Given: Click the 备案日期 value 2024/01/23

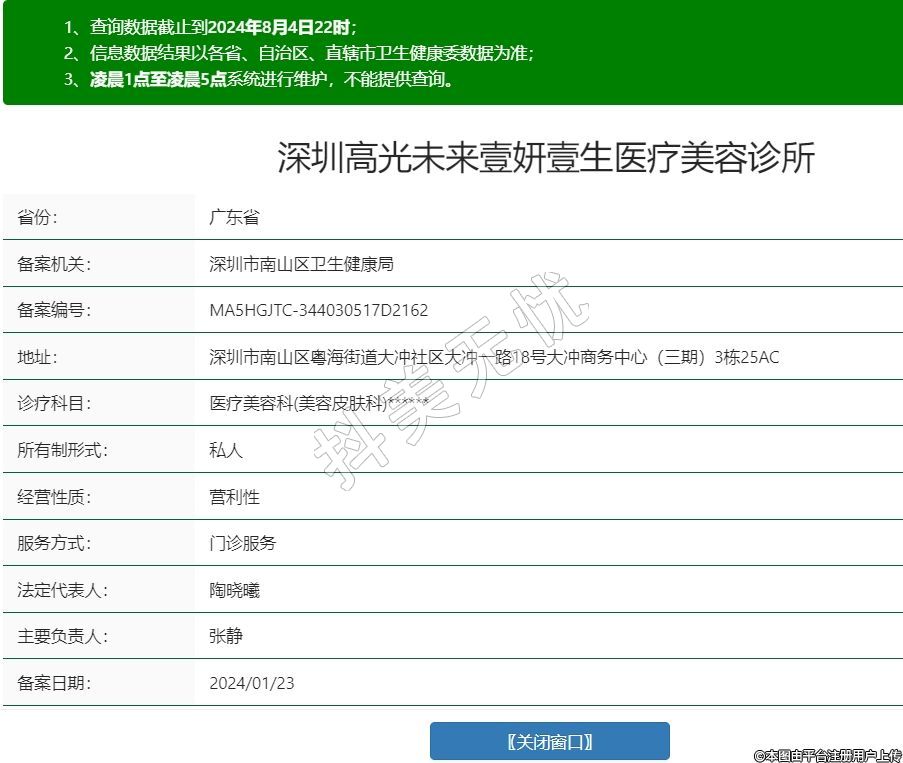Looking at the screenshot, I should point(252,683).
